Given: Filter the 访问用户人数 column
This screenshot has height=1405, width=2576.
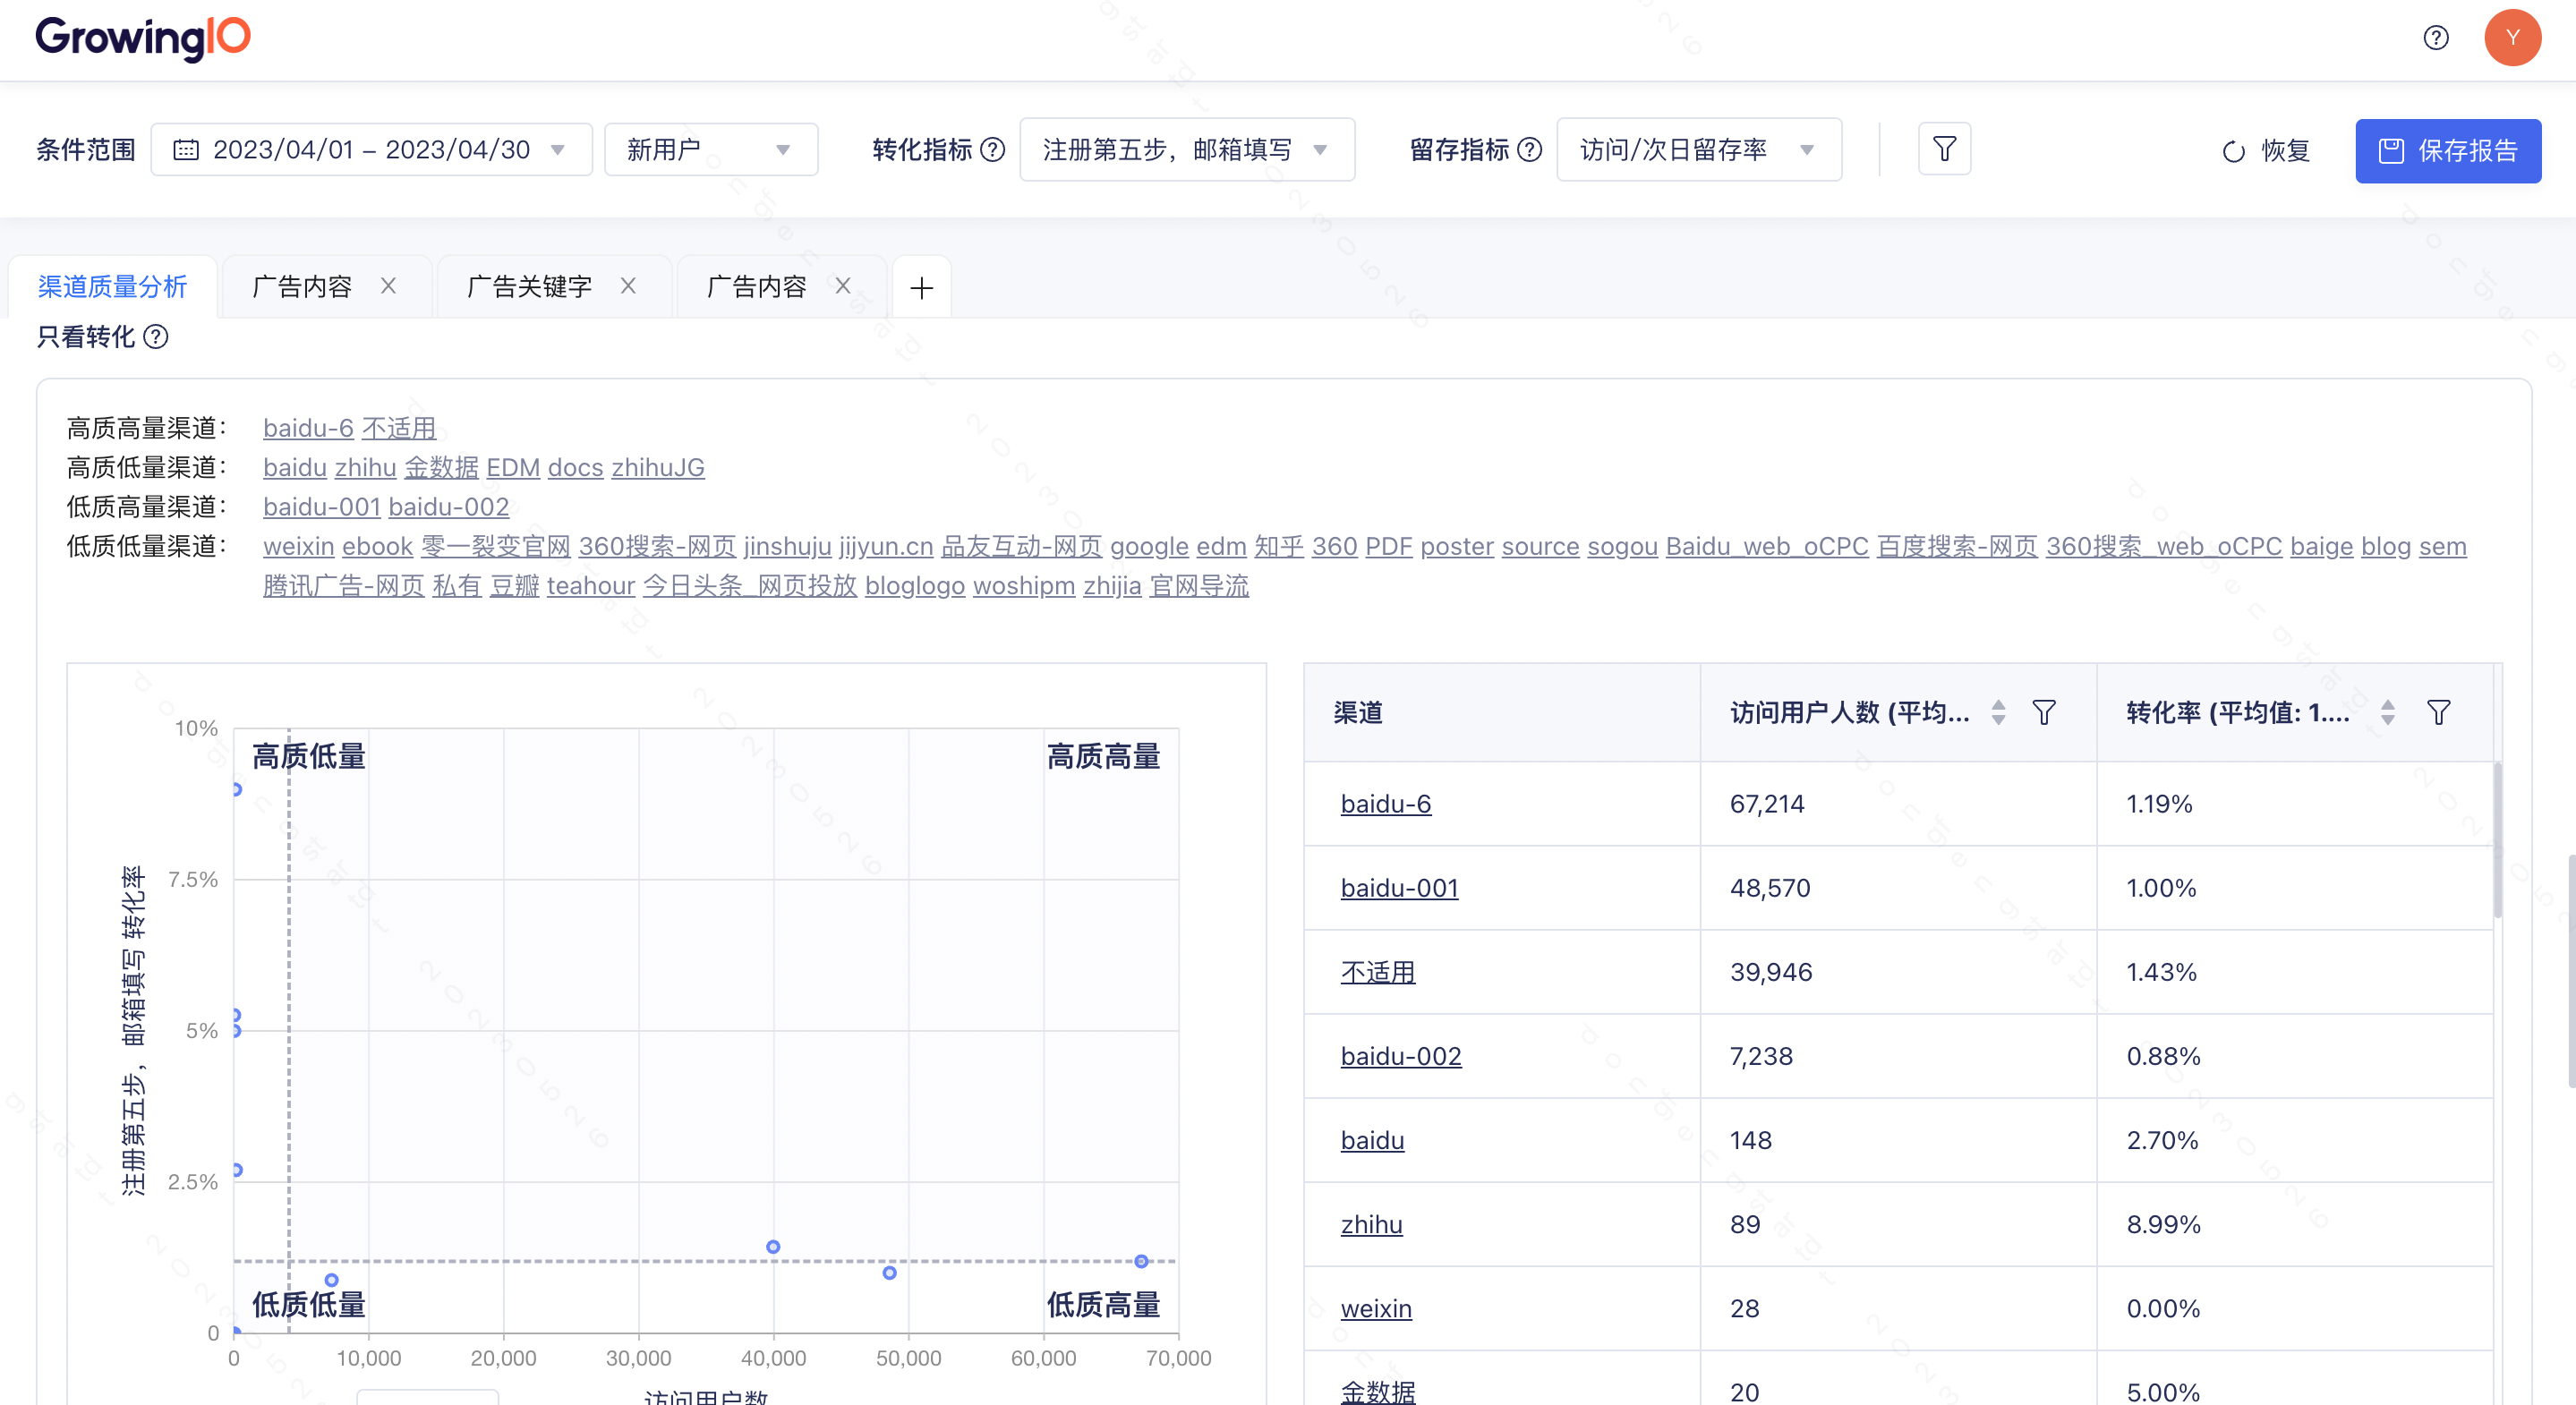Looking at the screenshot, I should pos(2044,712).
